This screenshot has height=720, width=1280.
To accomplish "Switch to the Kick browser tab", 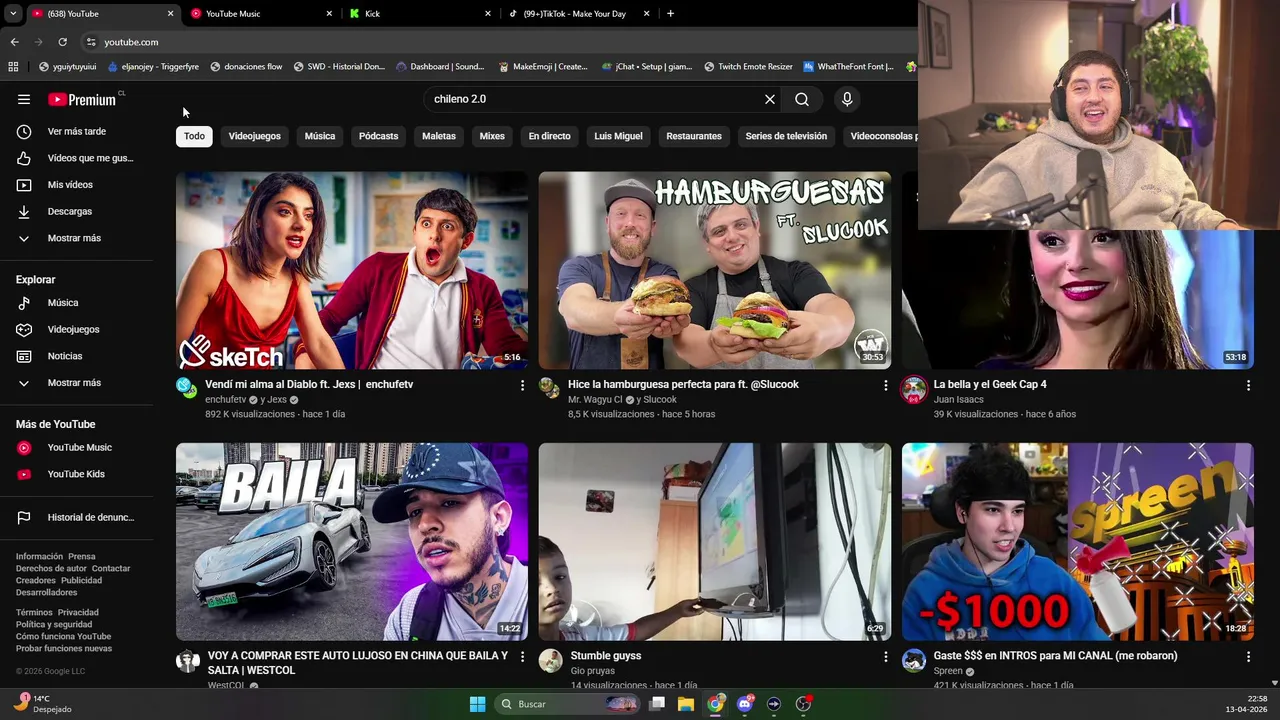I will (420, 14).
